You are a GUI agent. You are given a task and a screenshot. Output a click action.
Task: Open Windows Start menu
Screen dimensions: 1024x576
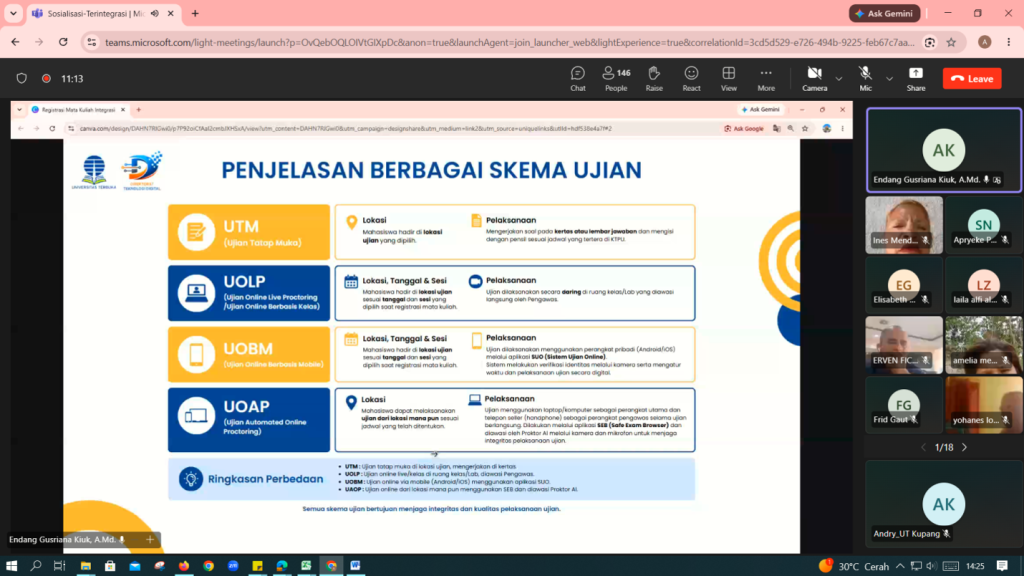[11, 566]
